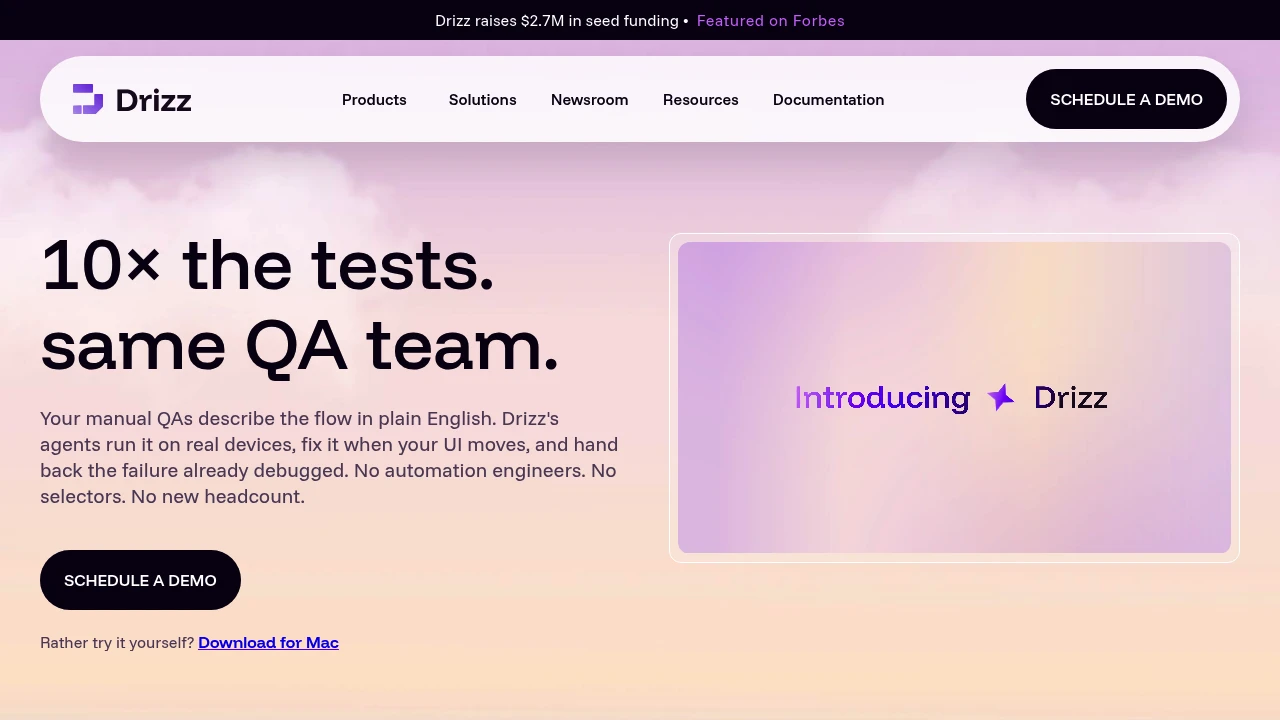Image resolution: width=1280 pixels, height=720 pixels.
Task: Click the 'same QA team.' headline line
Action: (299, 346)
